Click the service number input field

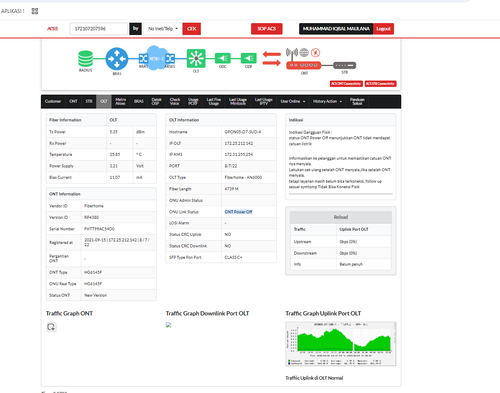point(99,29)
